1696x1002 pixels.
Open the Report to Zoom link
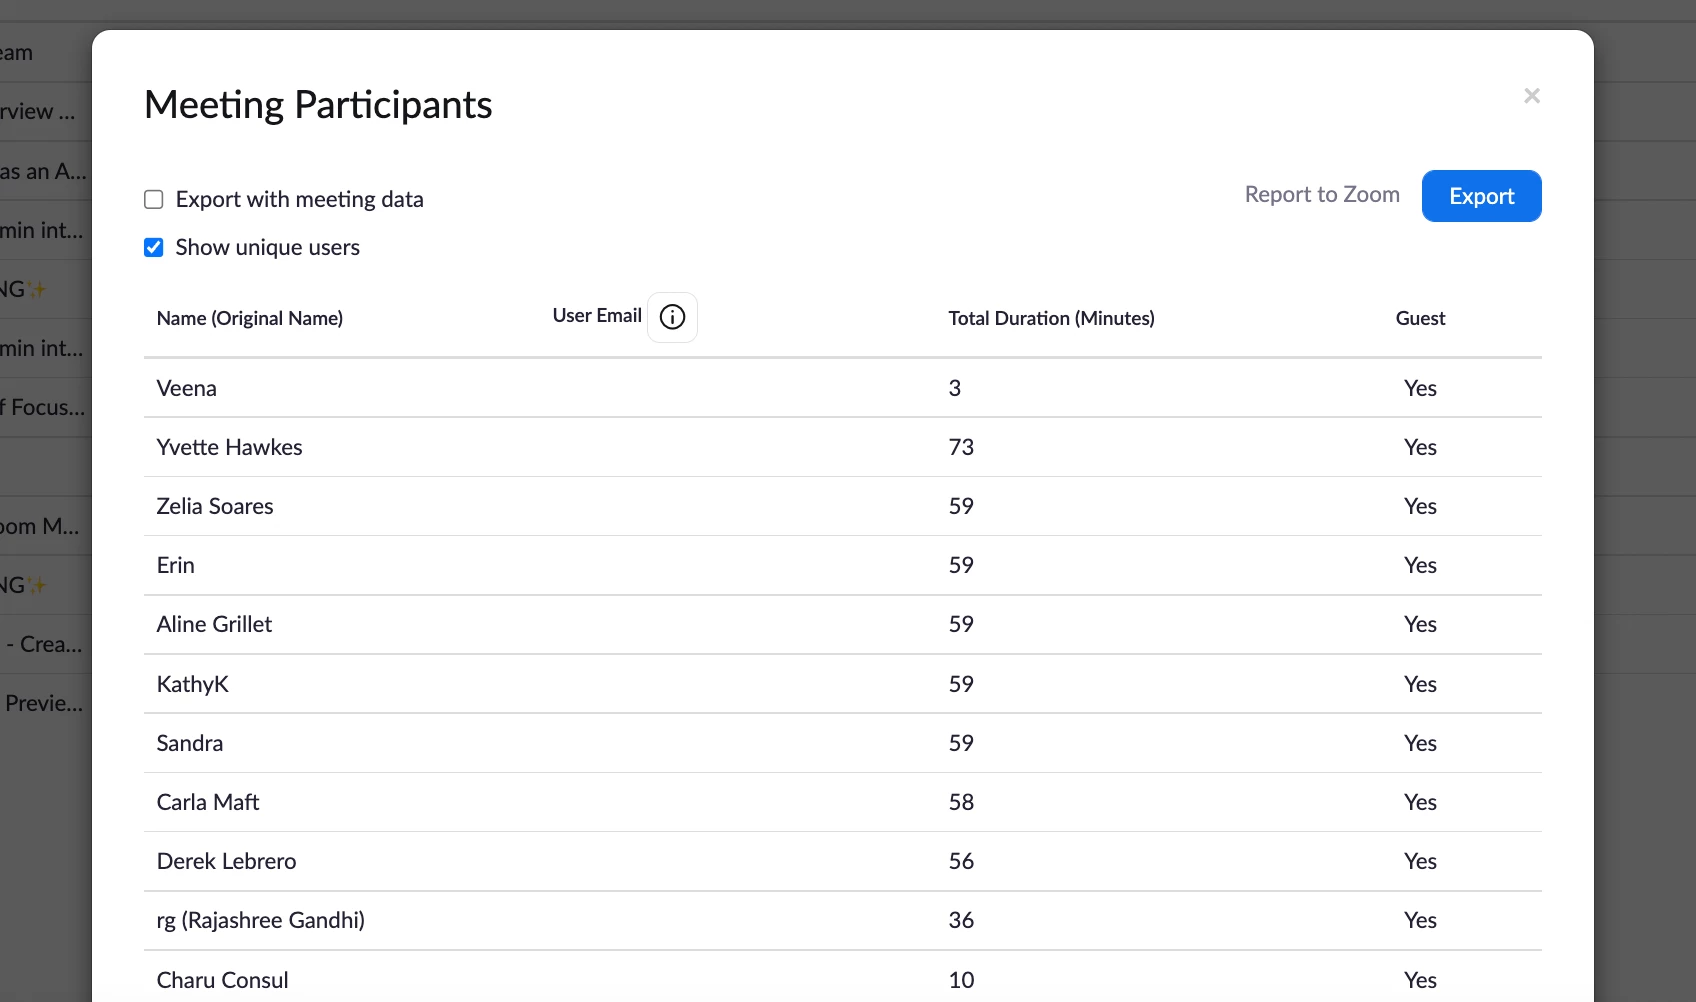1321,195
